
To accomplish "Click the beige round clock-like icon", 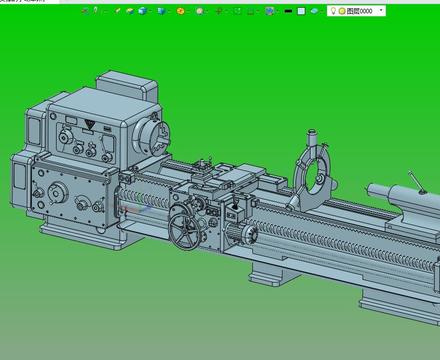I will (199, 11).
